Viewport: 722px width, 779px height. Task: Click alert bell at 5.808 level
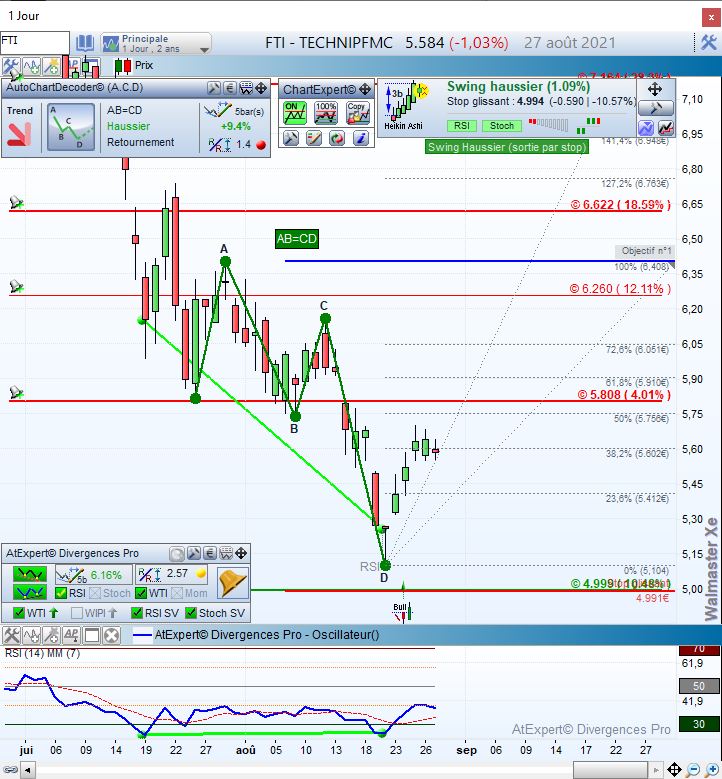point(16,392)
